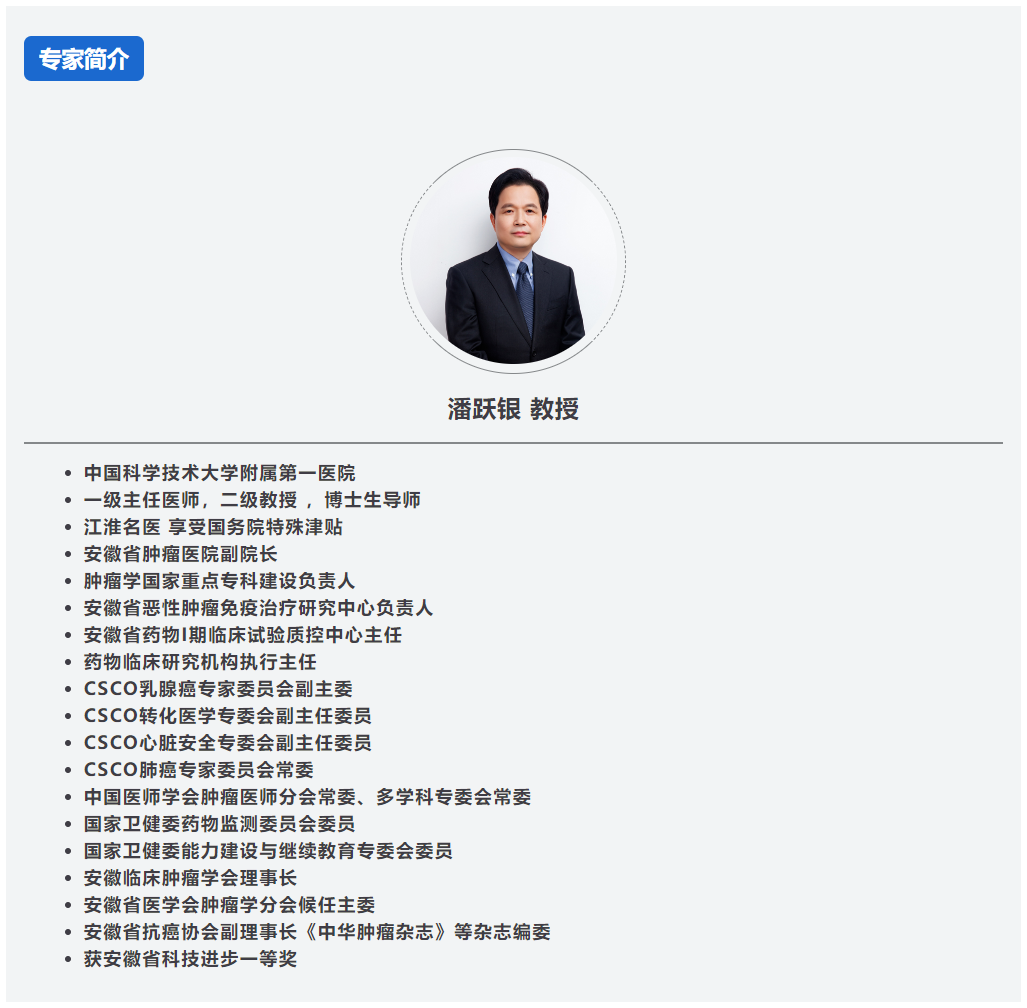Click CSCO转化医学专委会副主任委员 entry
The image size is (1027, 1008).
[x=227, y=716]
